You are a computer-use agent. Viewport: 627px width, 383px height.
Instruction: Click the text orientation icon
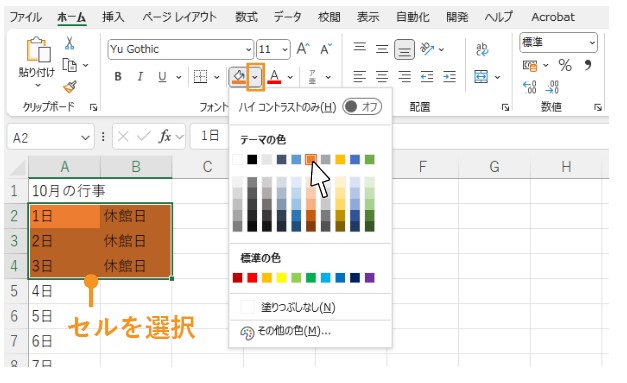(427, 49)
